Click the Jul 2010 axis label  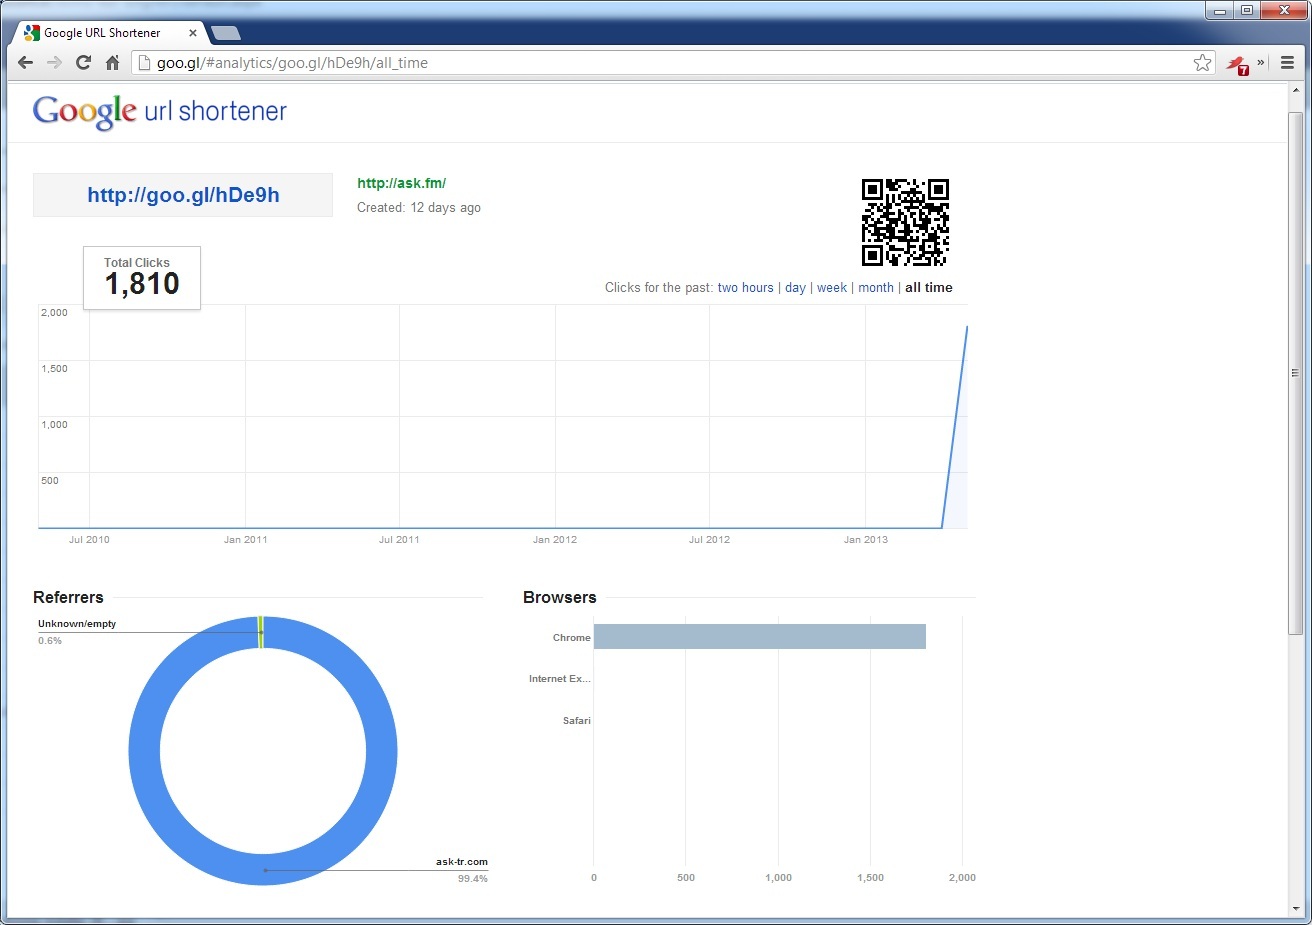point(89,540)
